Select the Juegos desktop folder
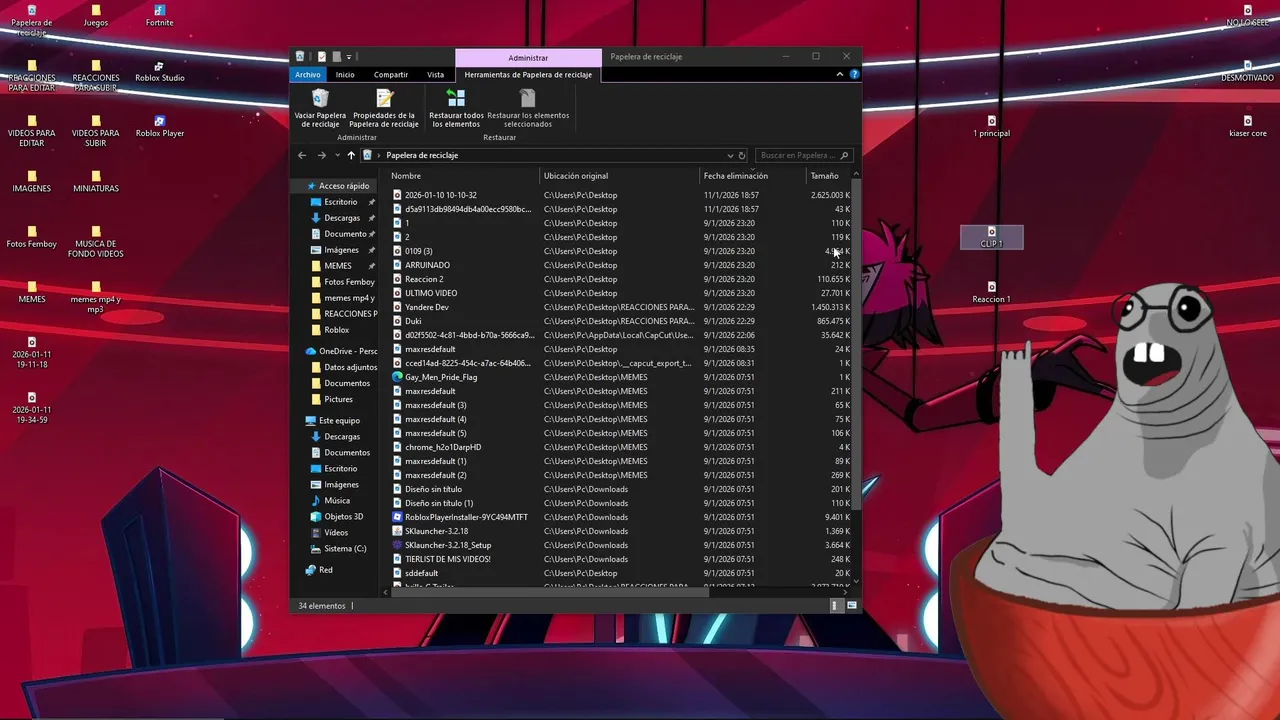The width and height of the screenshot is (1280, 720). (x=96, y=16)
